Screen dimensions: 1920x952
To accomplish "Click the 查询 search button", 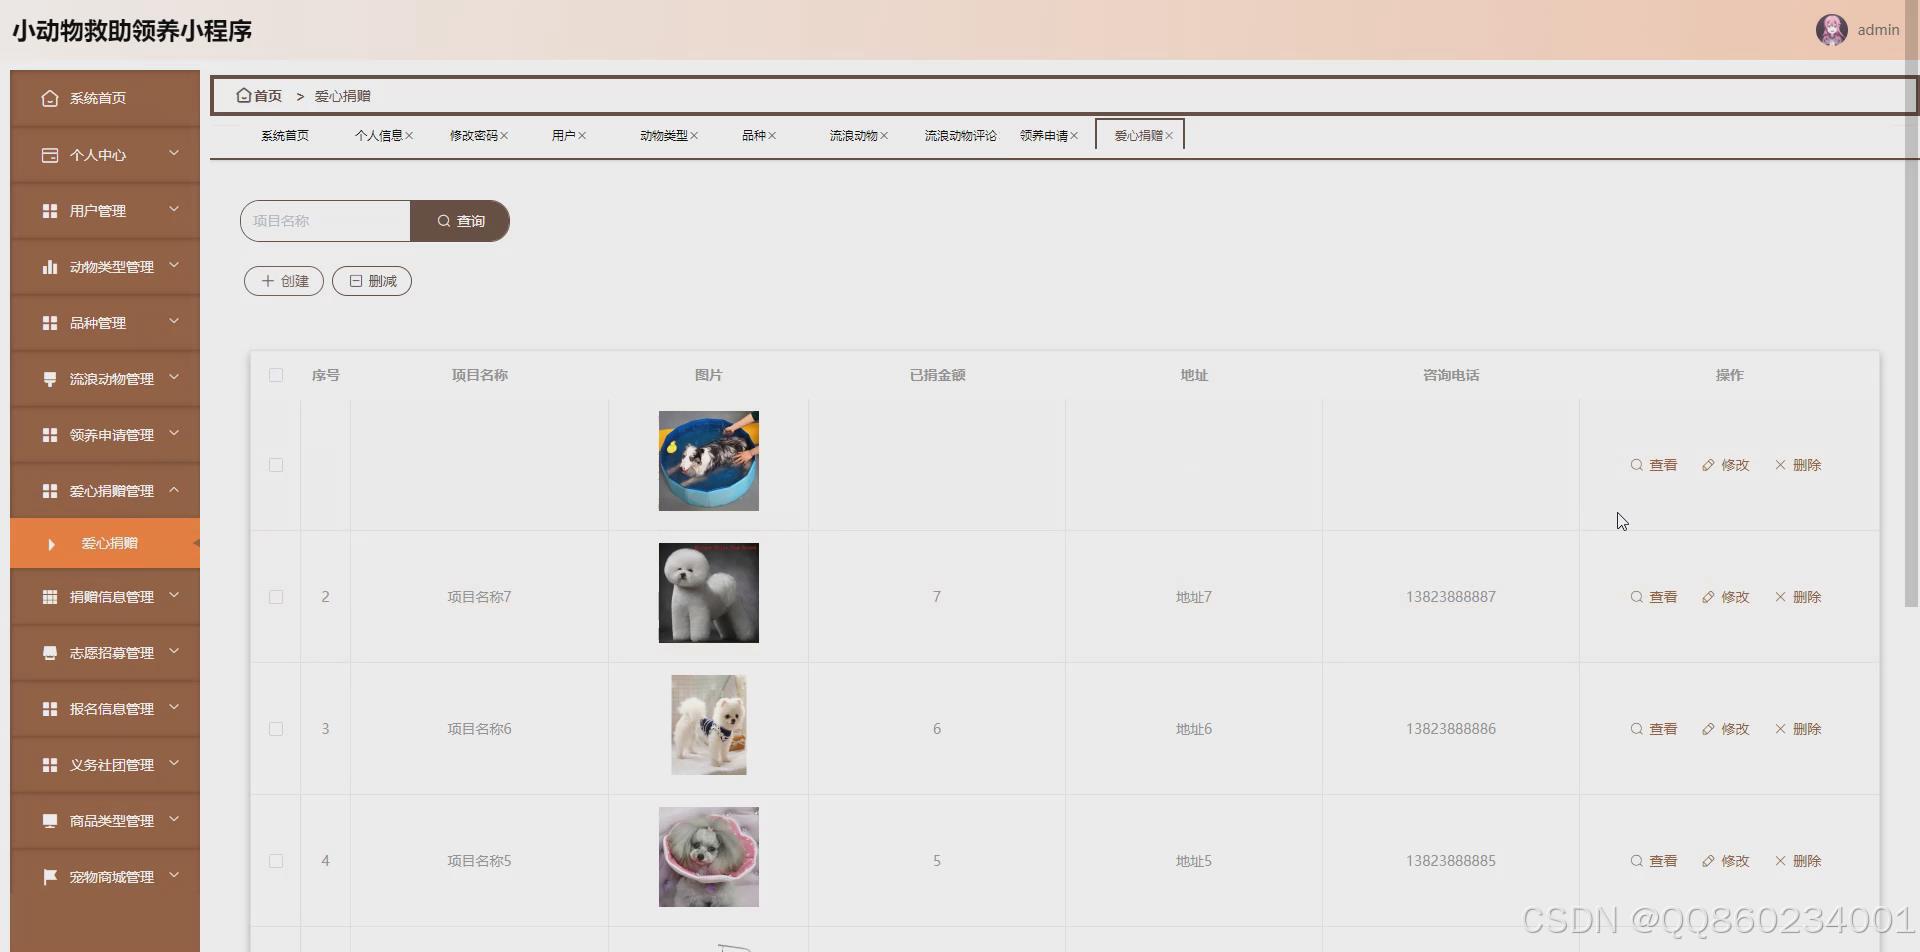I will [460, 221].
